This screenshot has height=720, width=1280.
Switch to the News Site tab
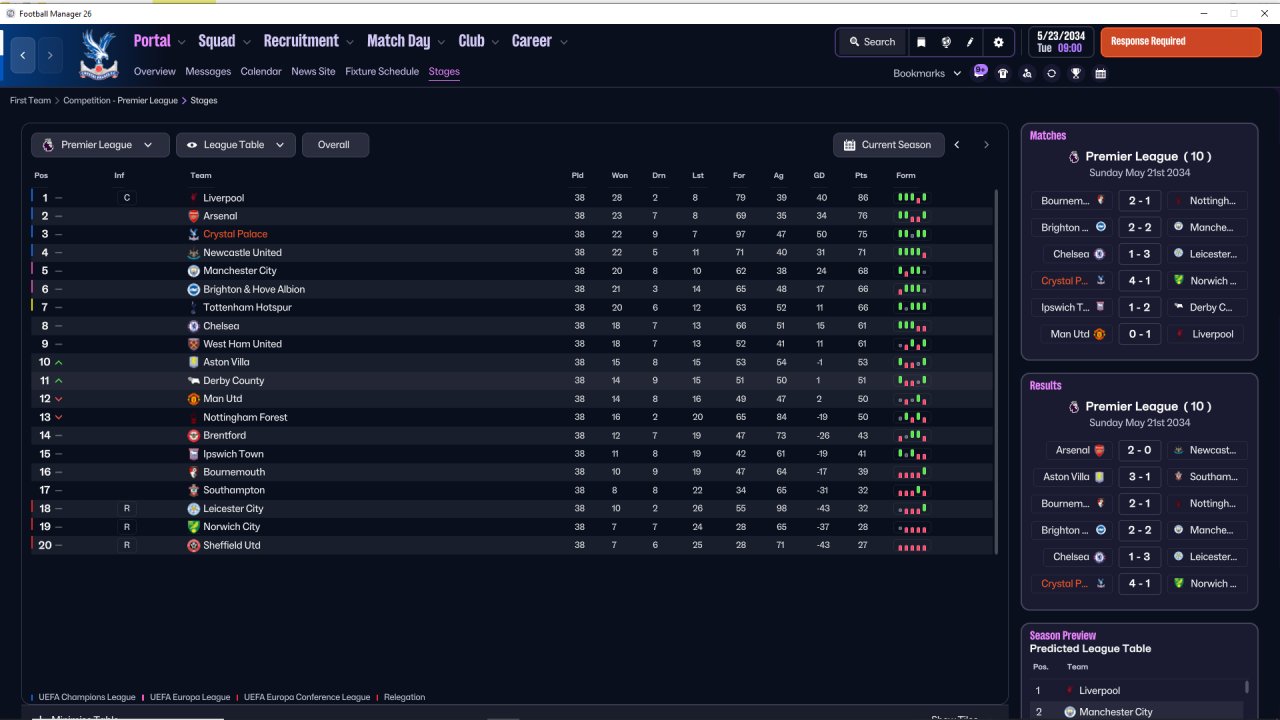point(313,72)
